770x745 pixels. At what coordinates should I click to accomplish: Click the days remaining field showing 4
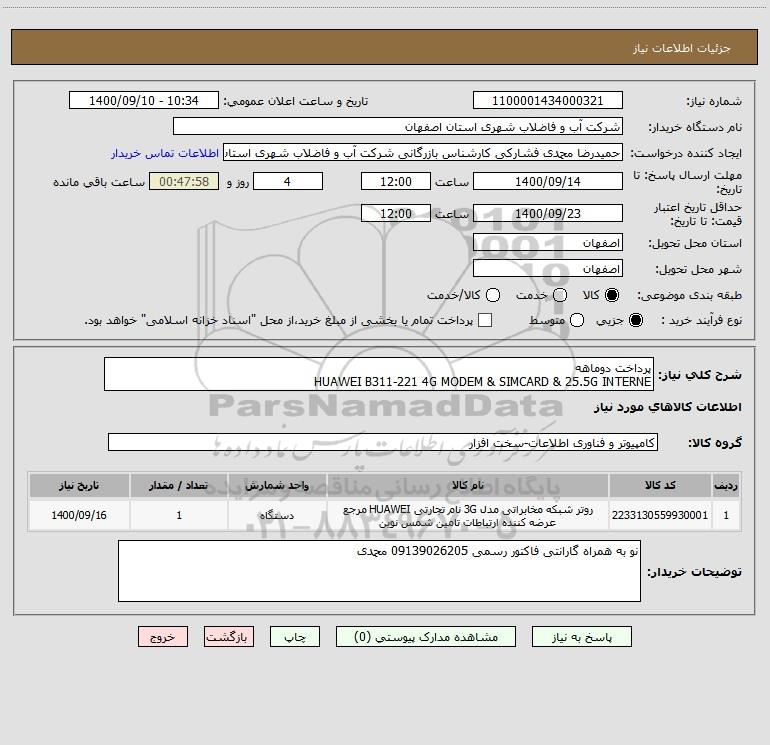[x=288, y=181]
